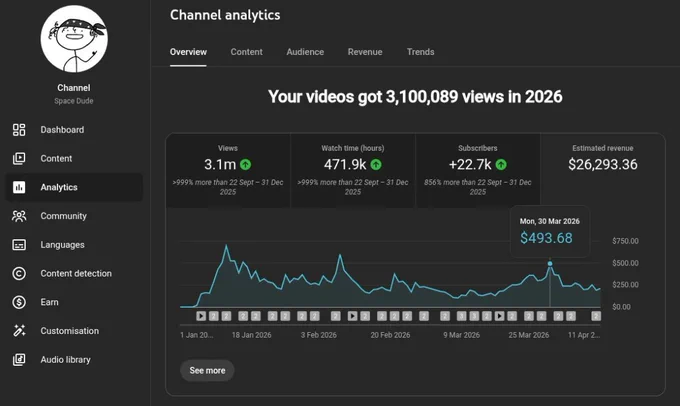
Task: Click the 'Your videos got 3,100,089 views' headline
Action: tap(415, 96)
